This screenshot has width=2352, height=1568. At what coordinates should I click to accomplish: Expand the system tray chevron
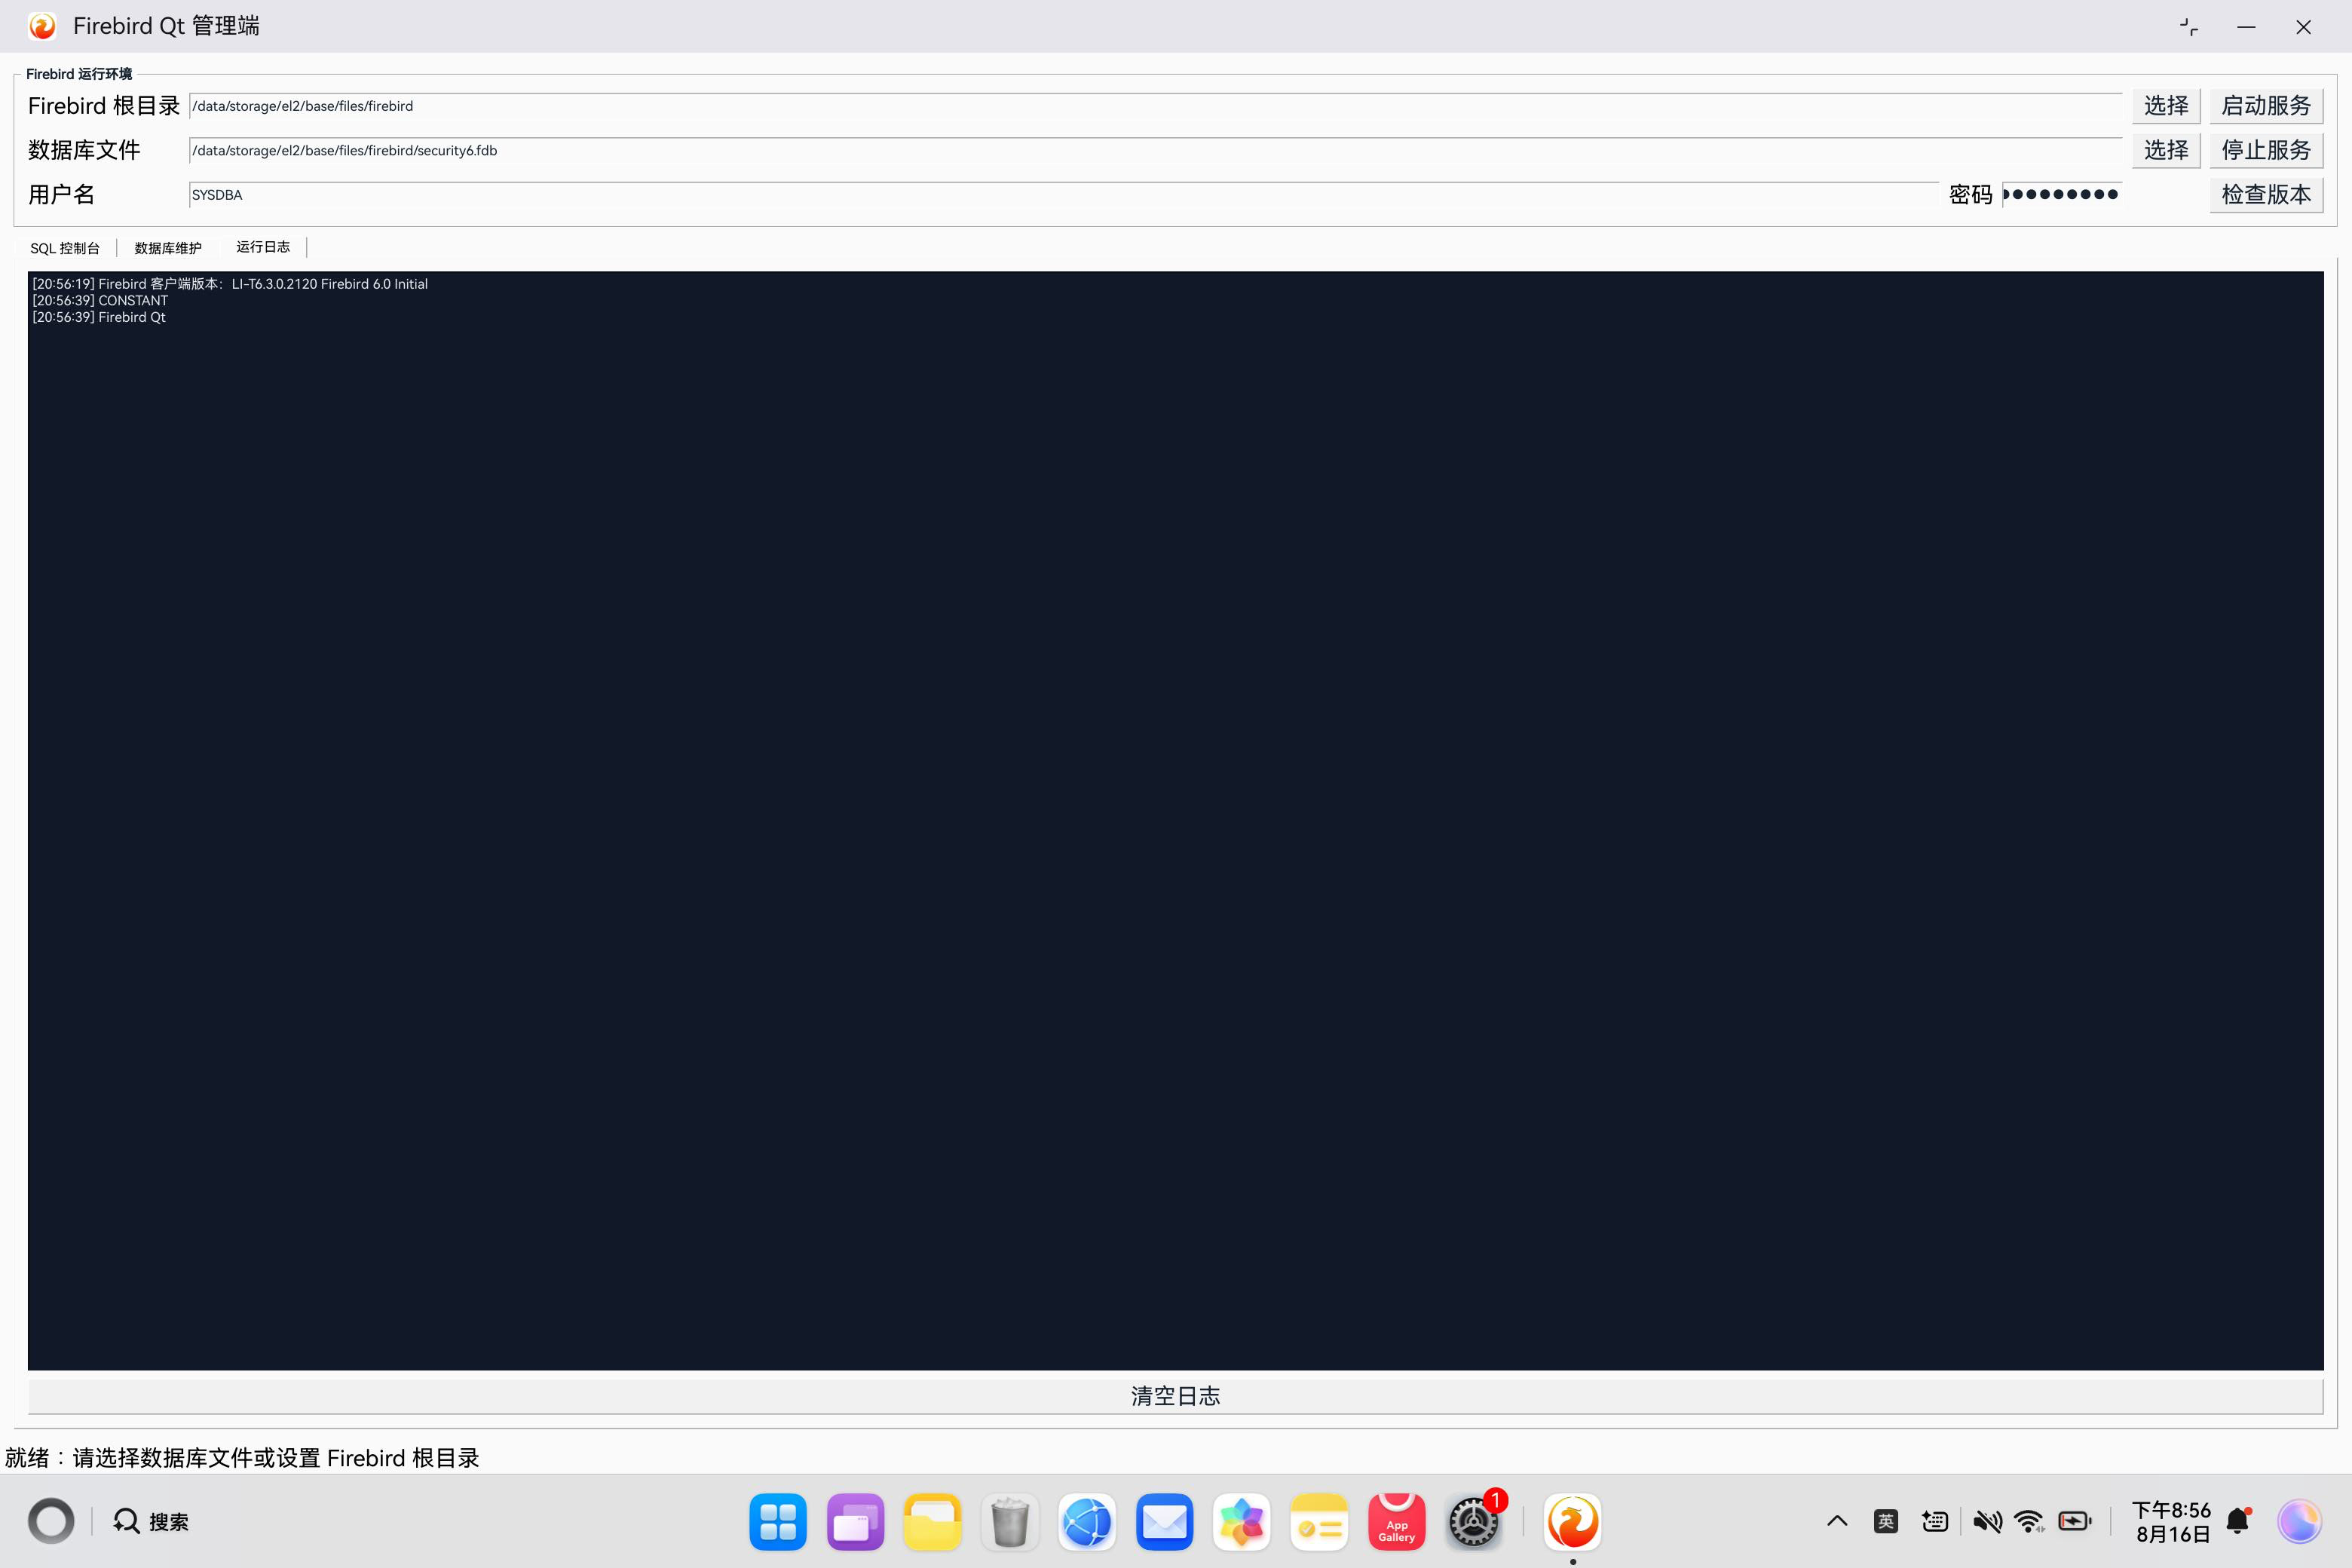(1837, 1522)
